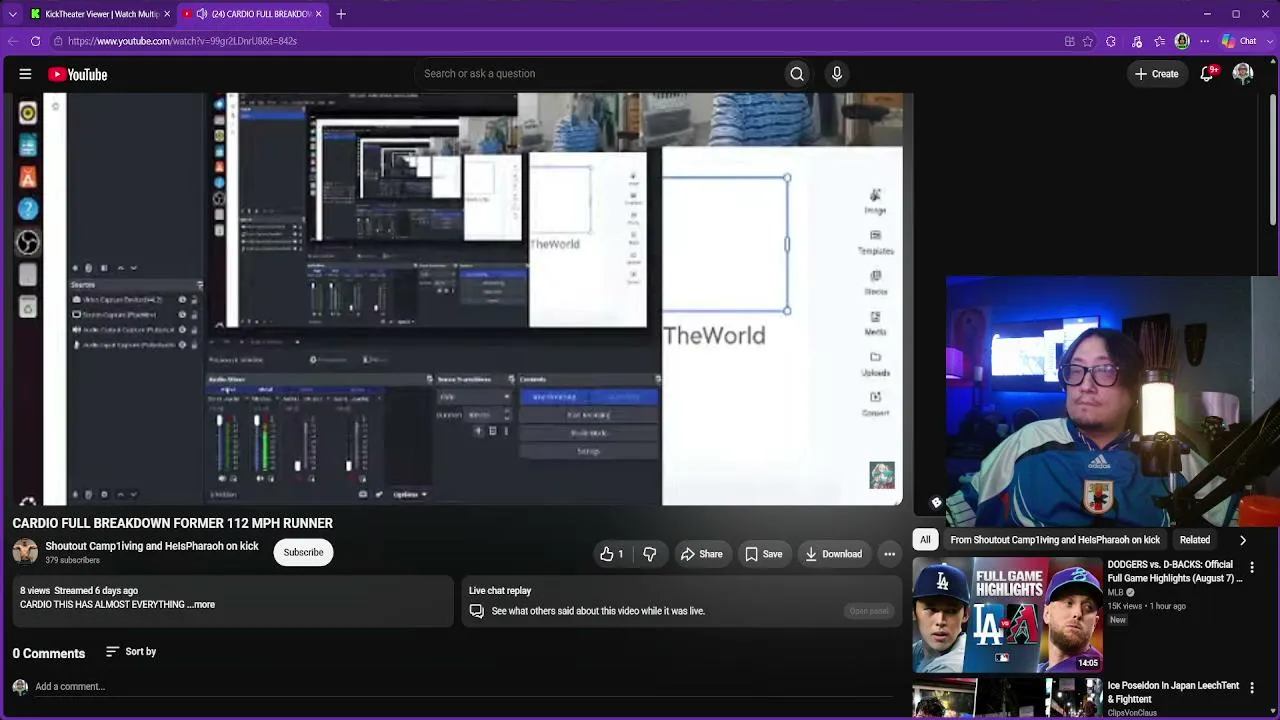Open YouTube notifications bell
The image size is (1280, 720).
coord(1208,73)
